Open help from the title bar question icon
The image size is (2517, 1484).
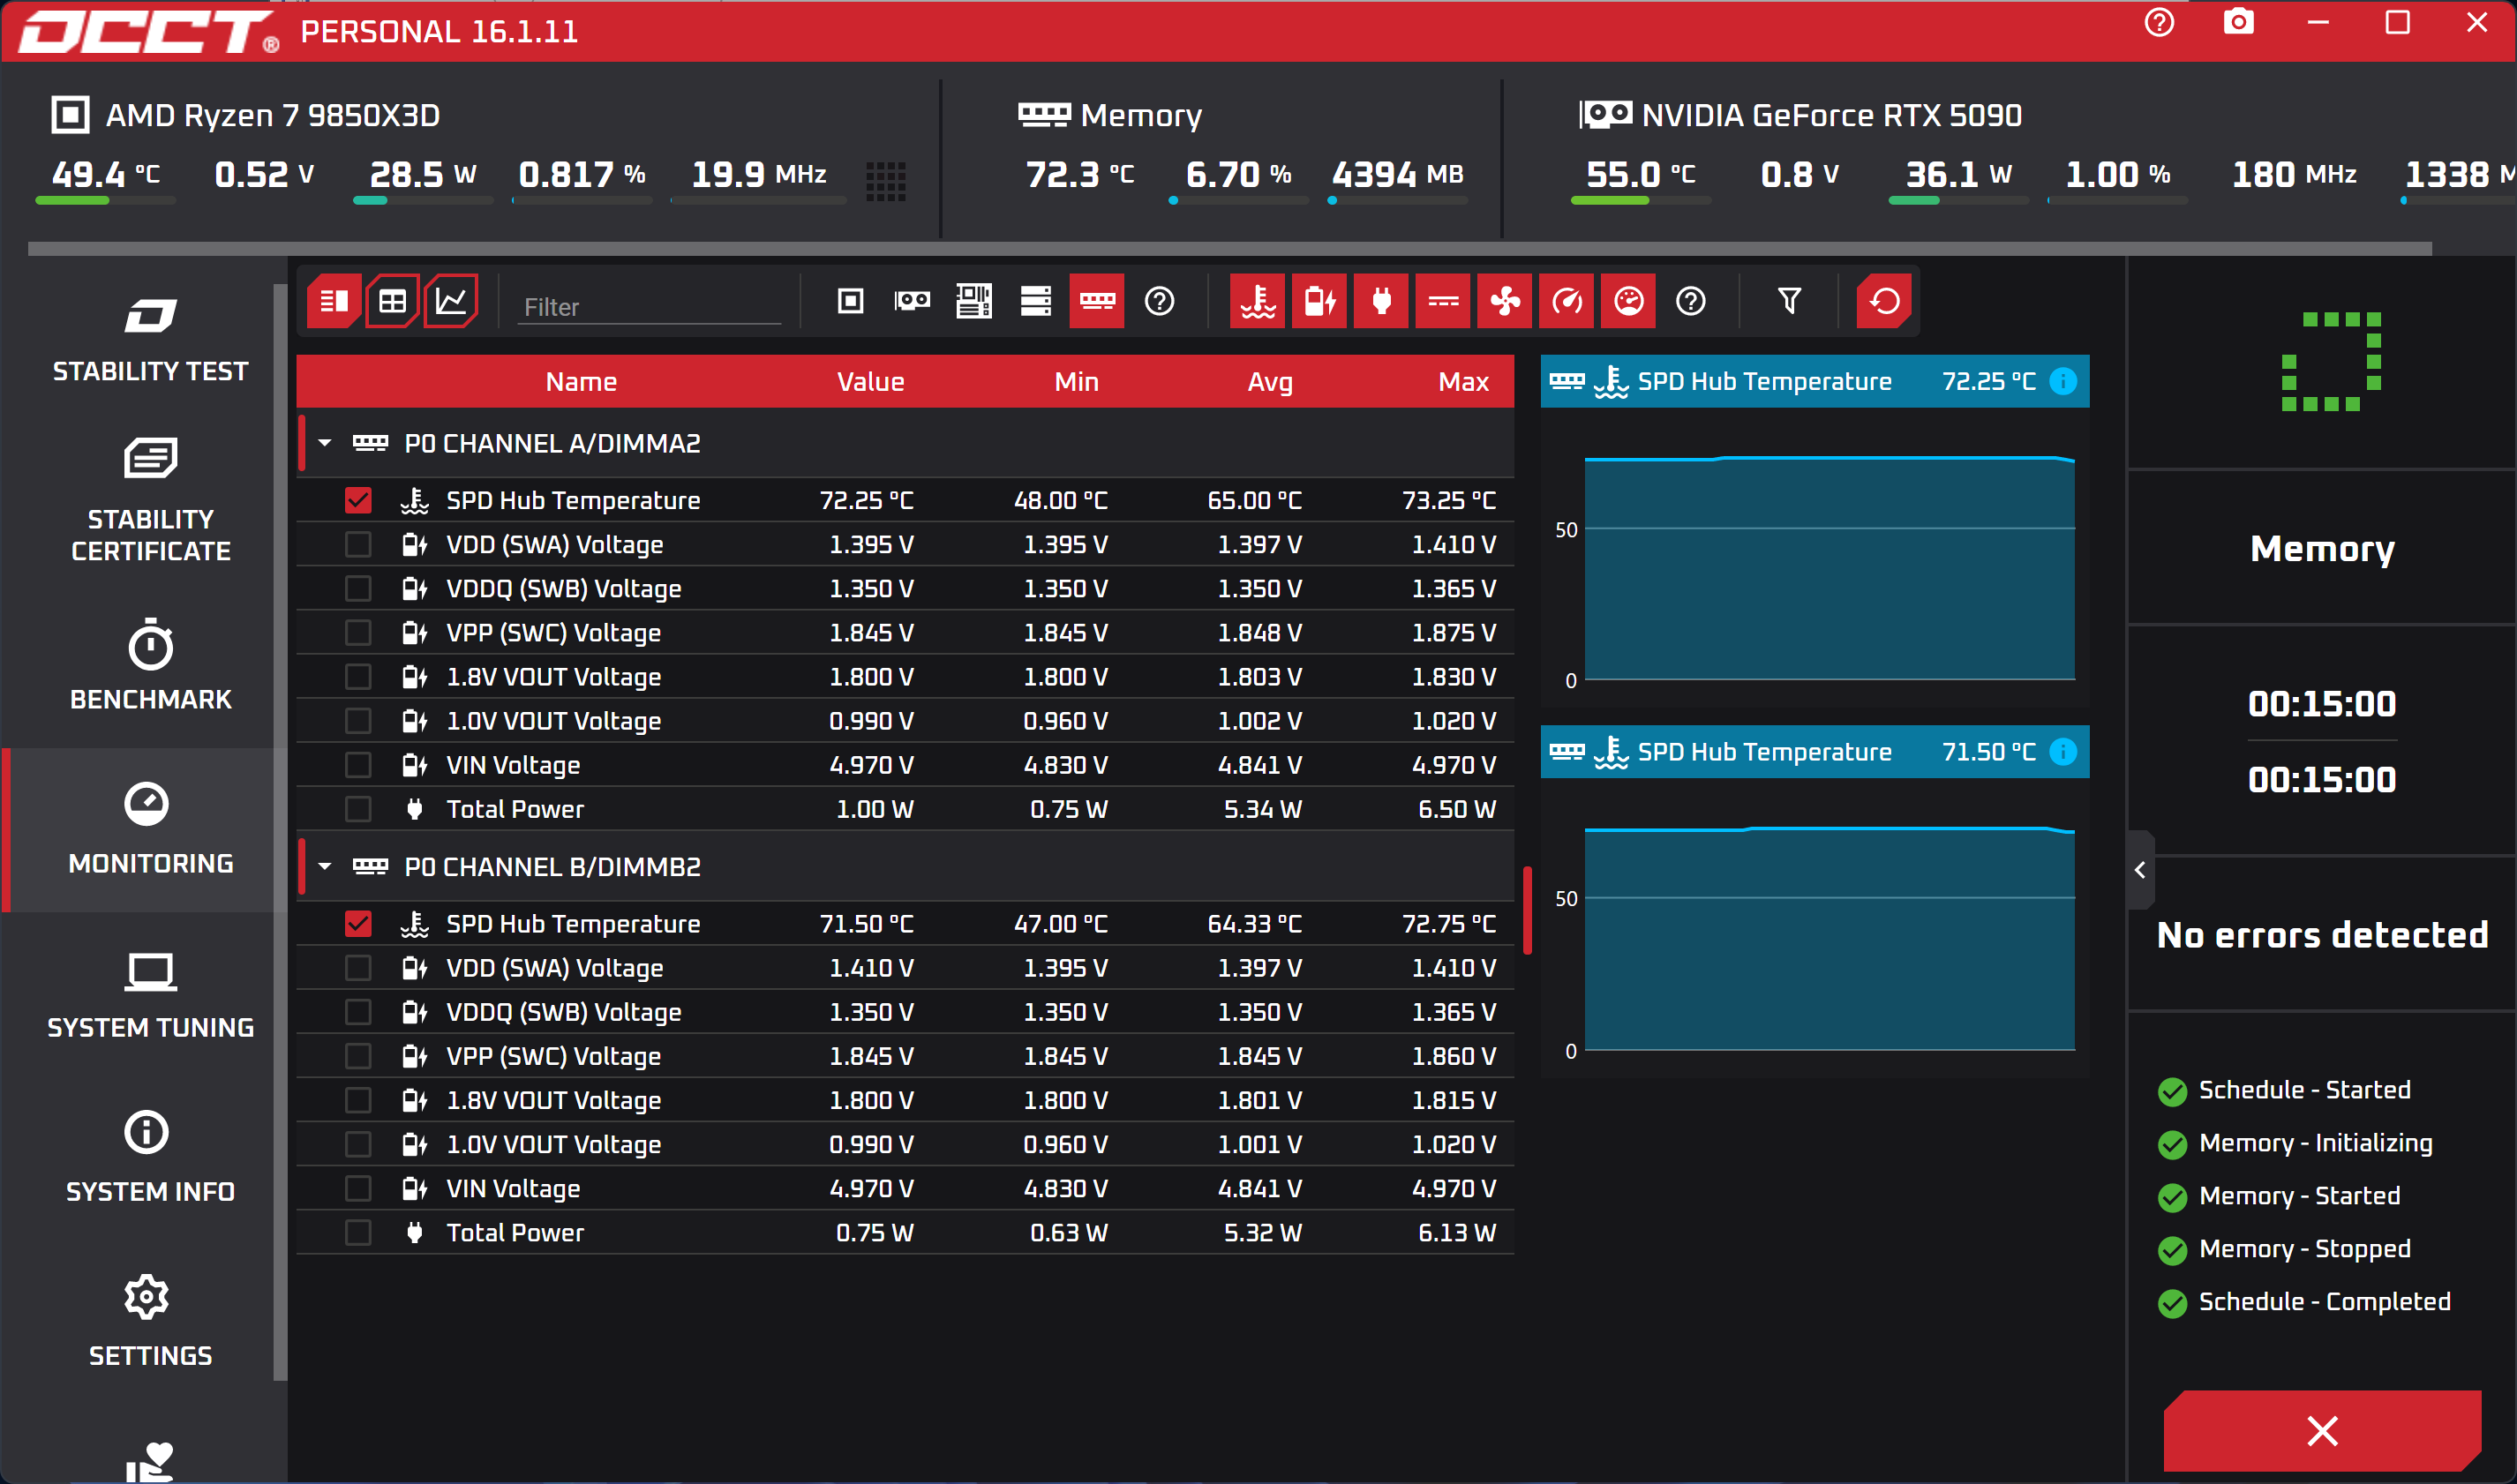[2160, 22]
